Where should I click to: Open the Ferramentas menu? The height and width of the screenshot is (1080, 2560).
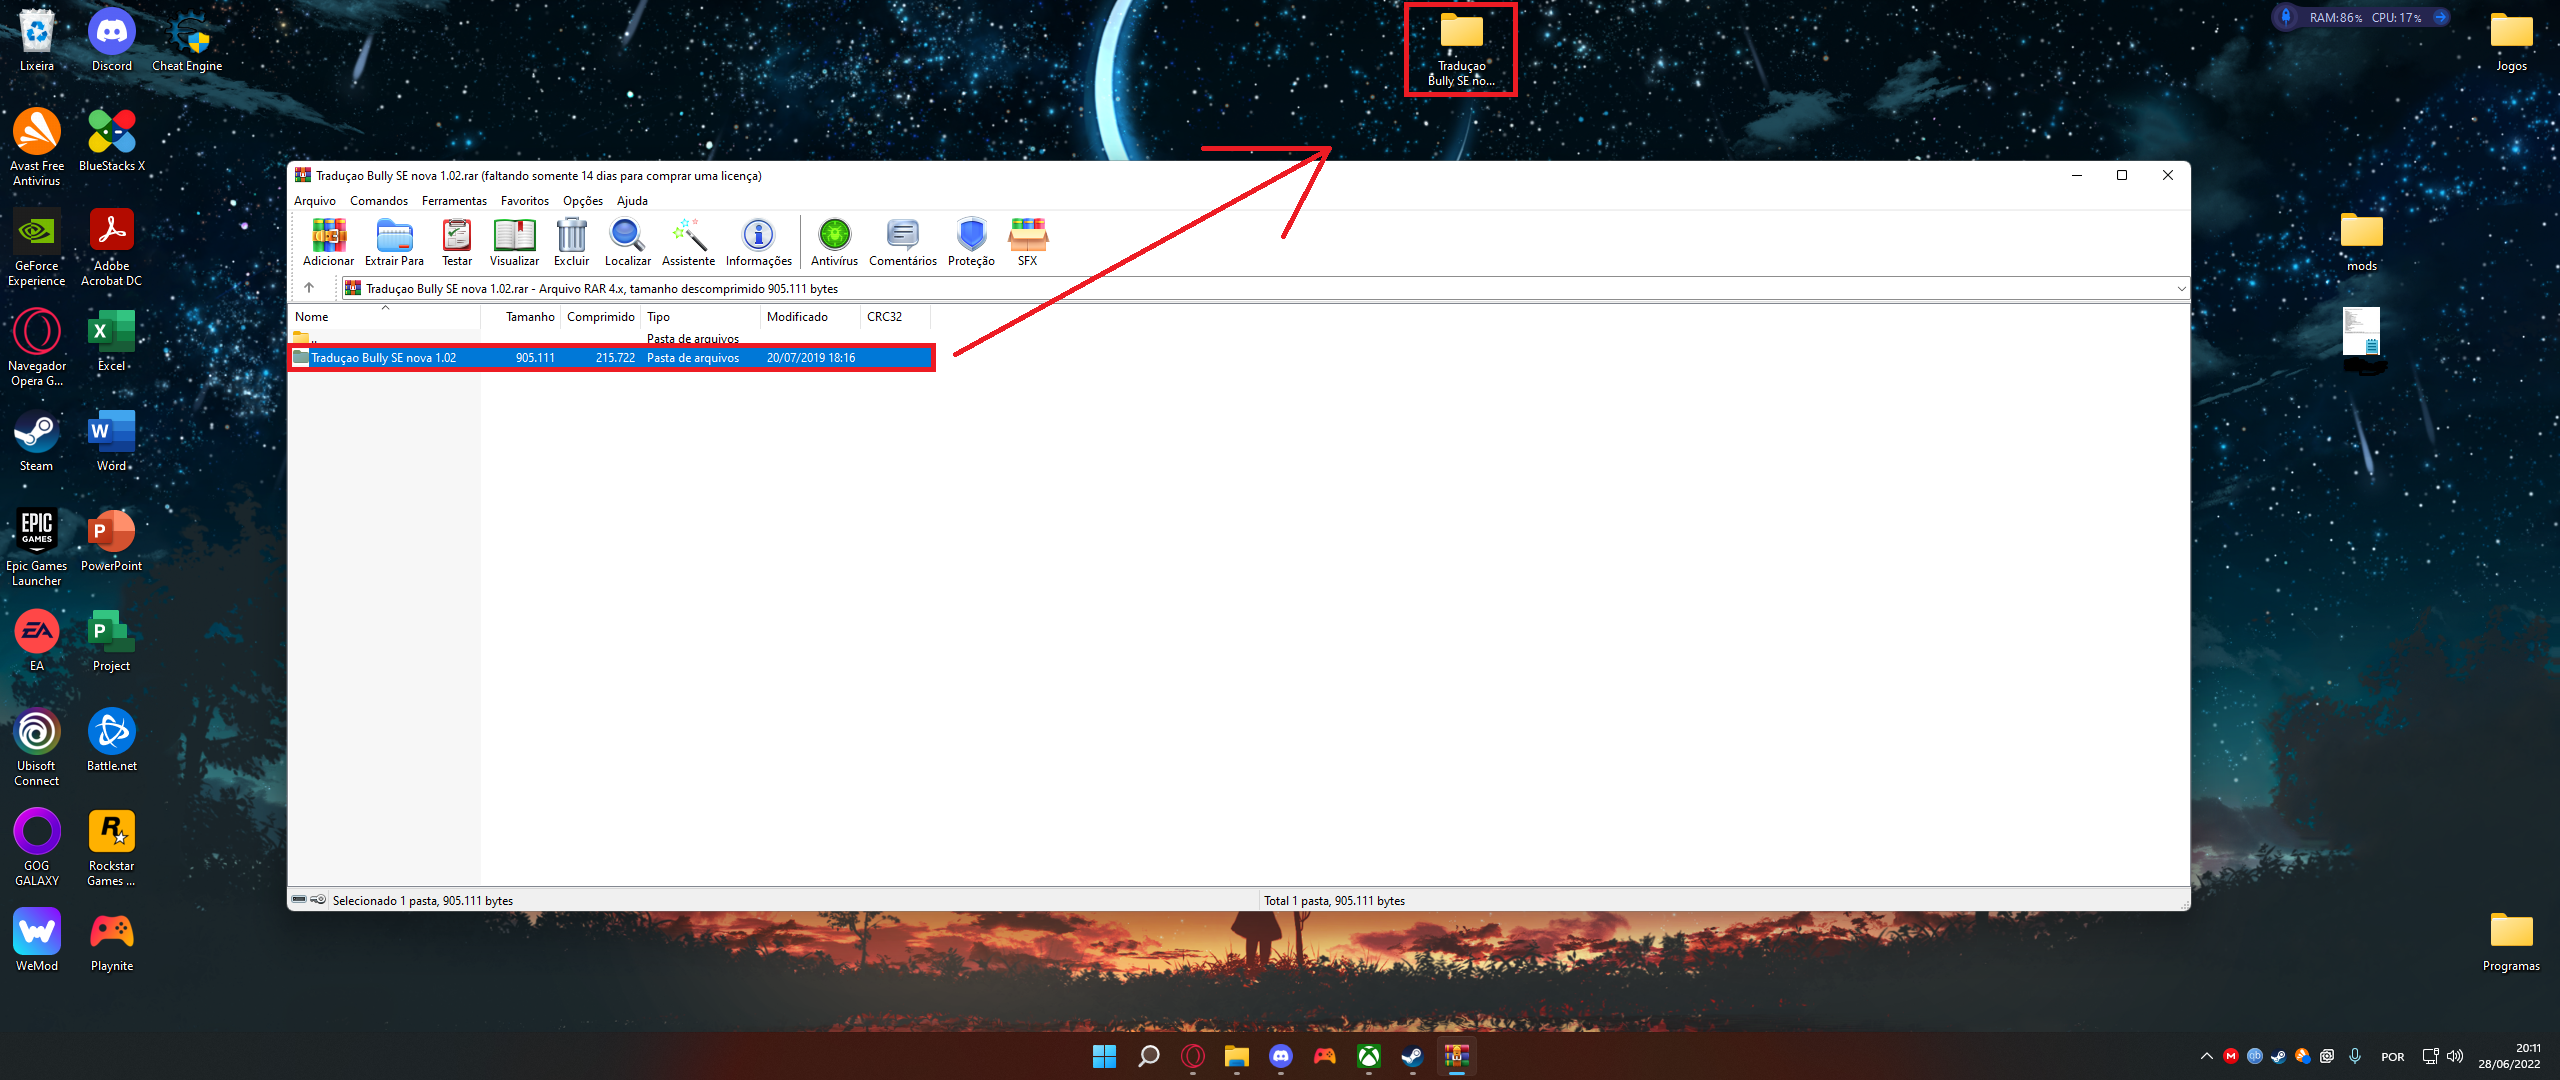(454, 201)
